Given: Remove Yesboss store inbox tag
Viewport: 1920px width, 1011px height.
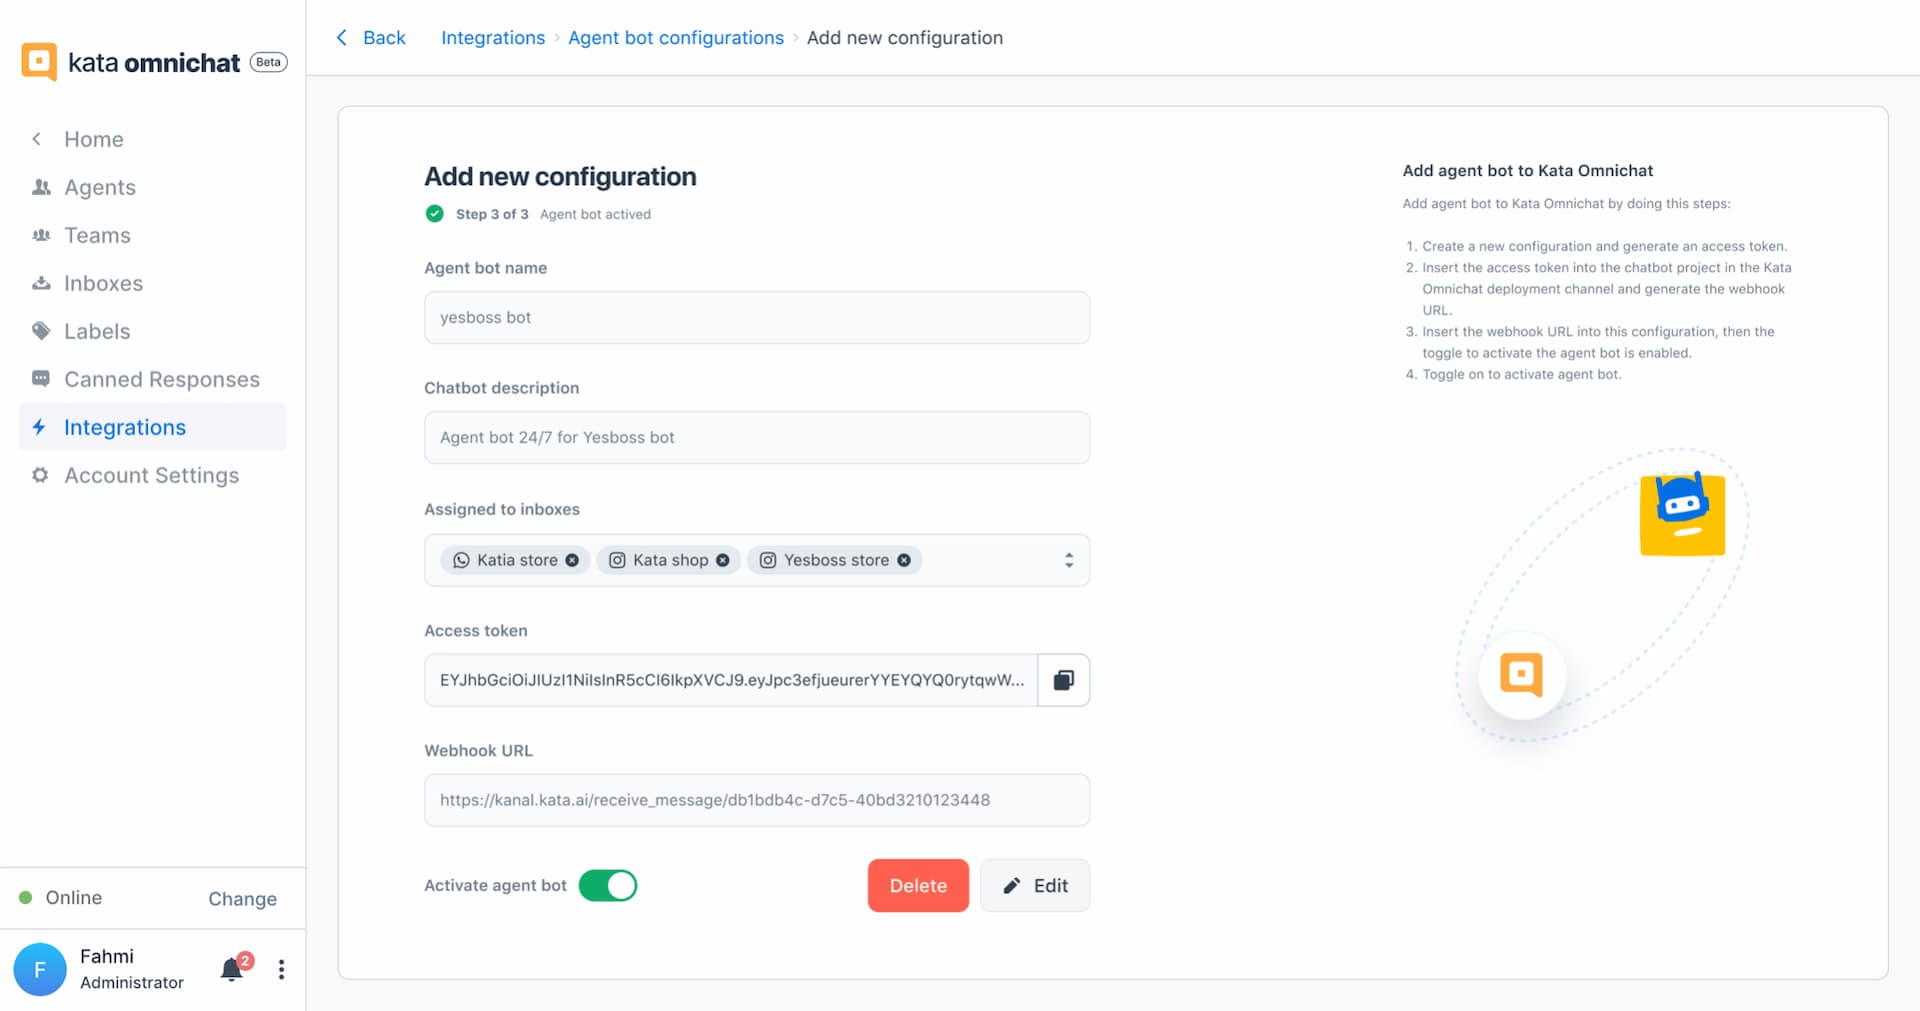Looking at the screenshot, I should tap(904, 560).
